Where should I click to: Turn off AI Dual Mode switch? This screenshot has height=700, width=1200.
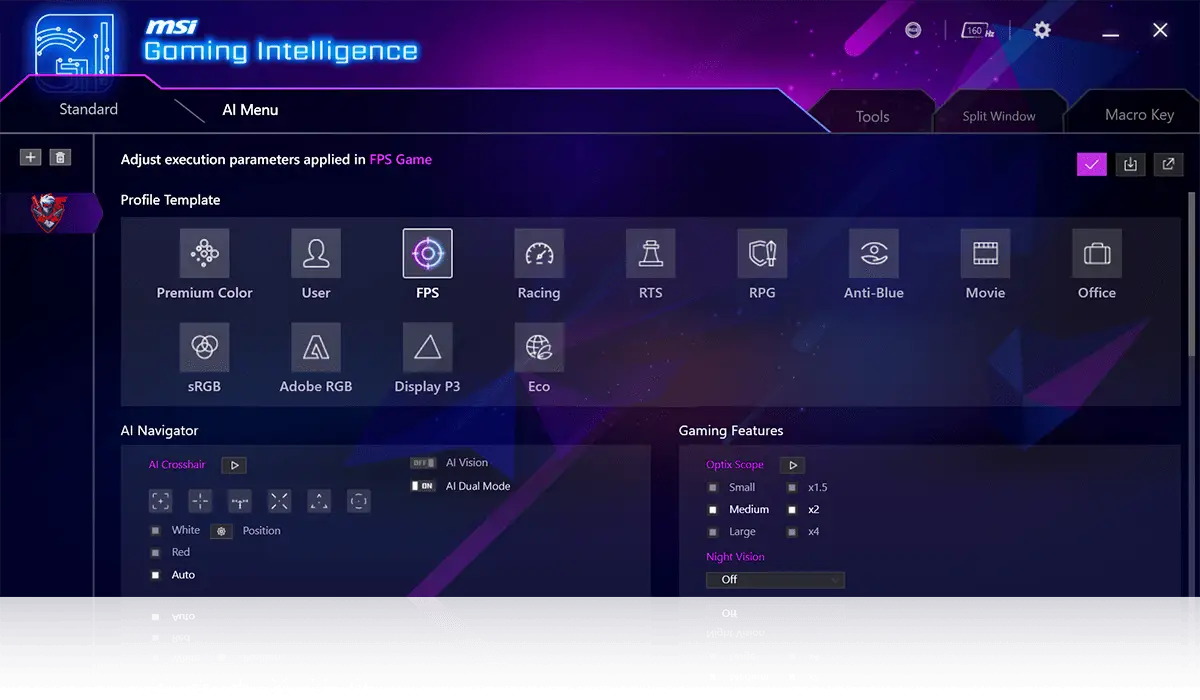[423, 486]
